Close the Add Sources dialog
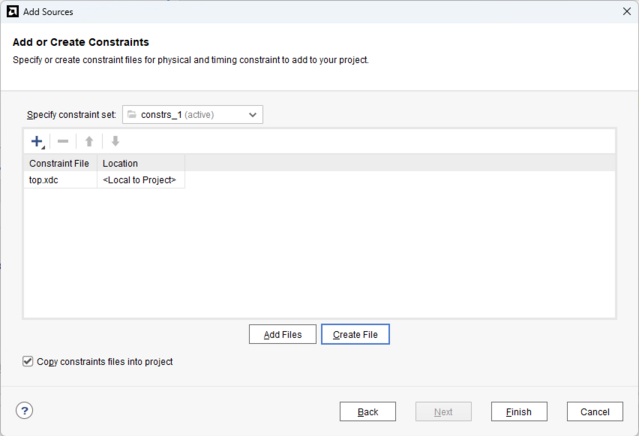Screen dimensions: 639x436 627,11
